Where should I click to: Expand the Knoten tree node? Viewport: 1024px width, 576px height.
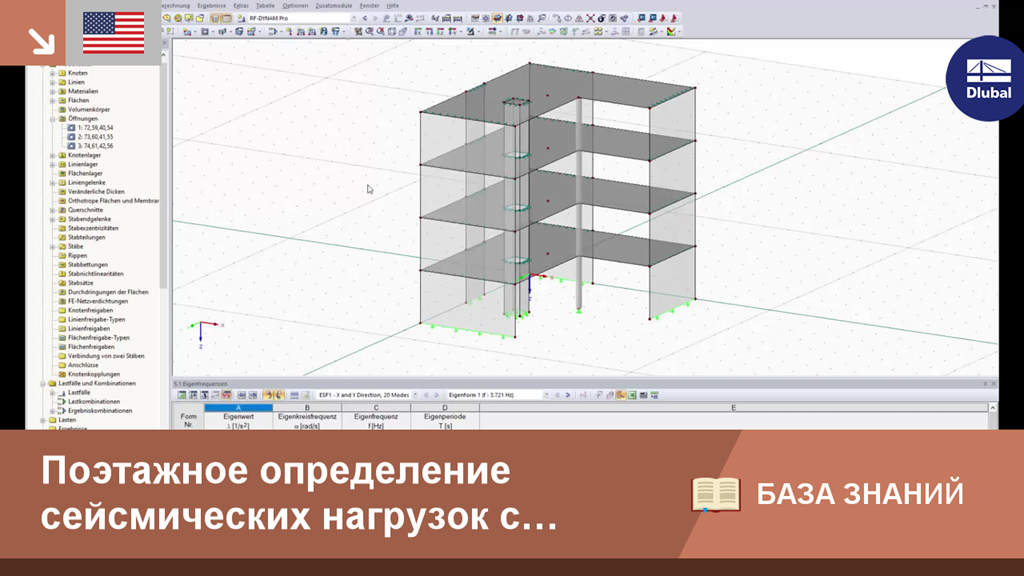point(53,73)
